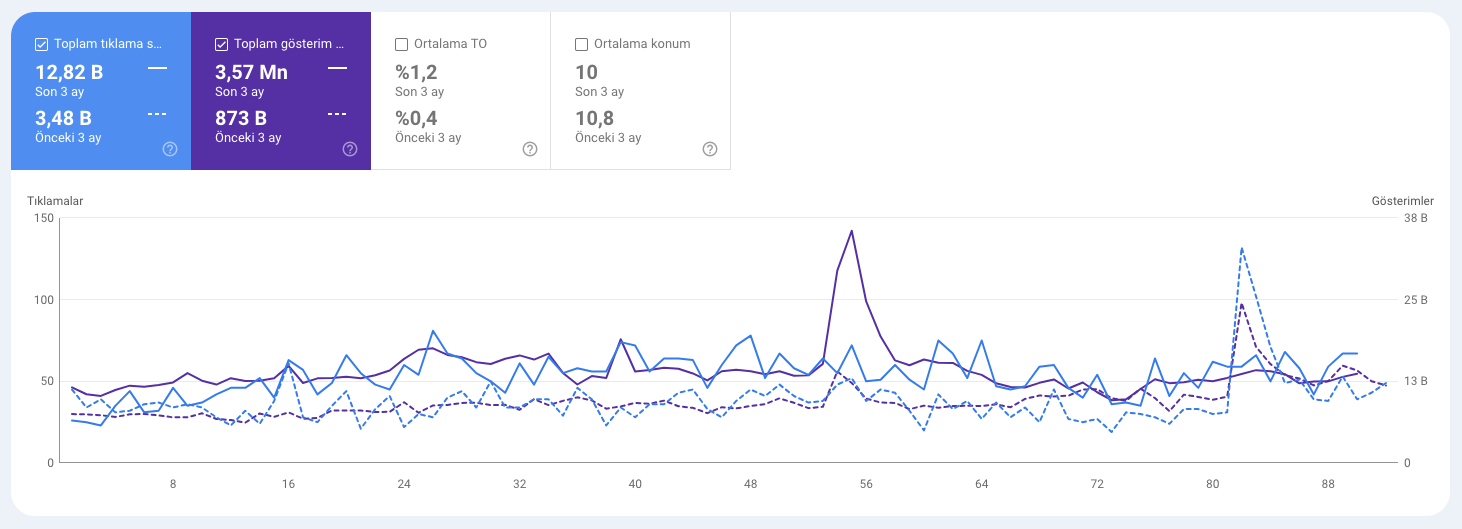Select the 3,57 Mn total impressions value
The width and height of the screenshot is (1462, 529).
coord(251,72)
